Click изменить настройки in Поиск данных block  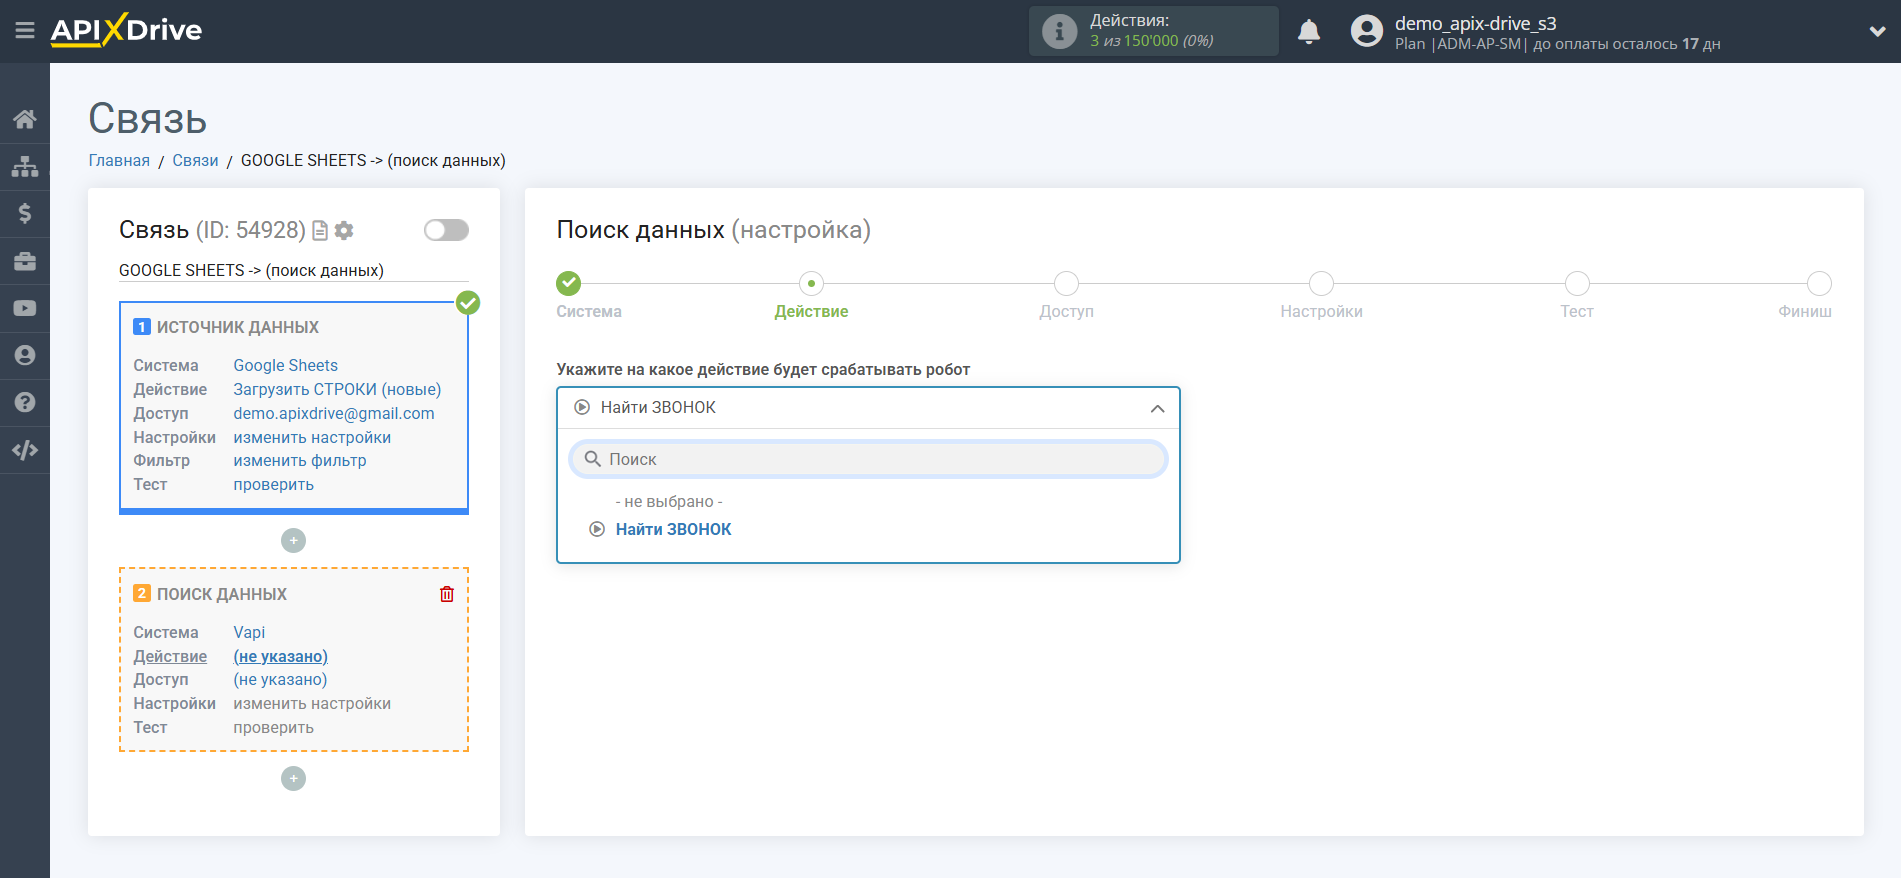click(x=312, y=704)
